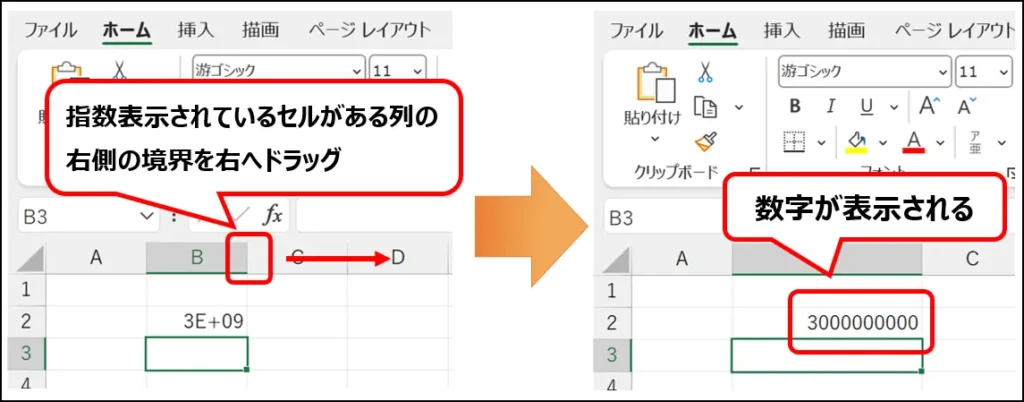Viewport: 1024px width, 402px height.
Task: Click the Copy icon in right screenshot
Action: pyautogui.click(x=705, y=106)
